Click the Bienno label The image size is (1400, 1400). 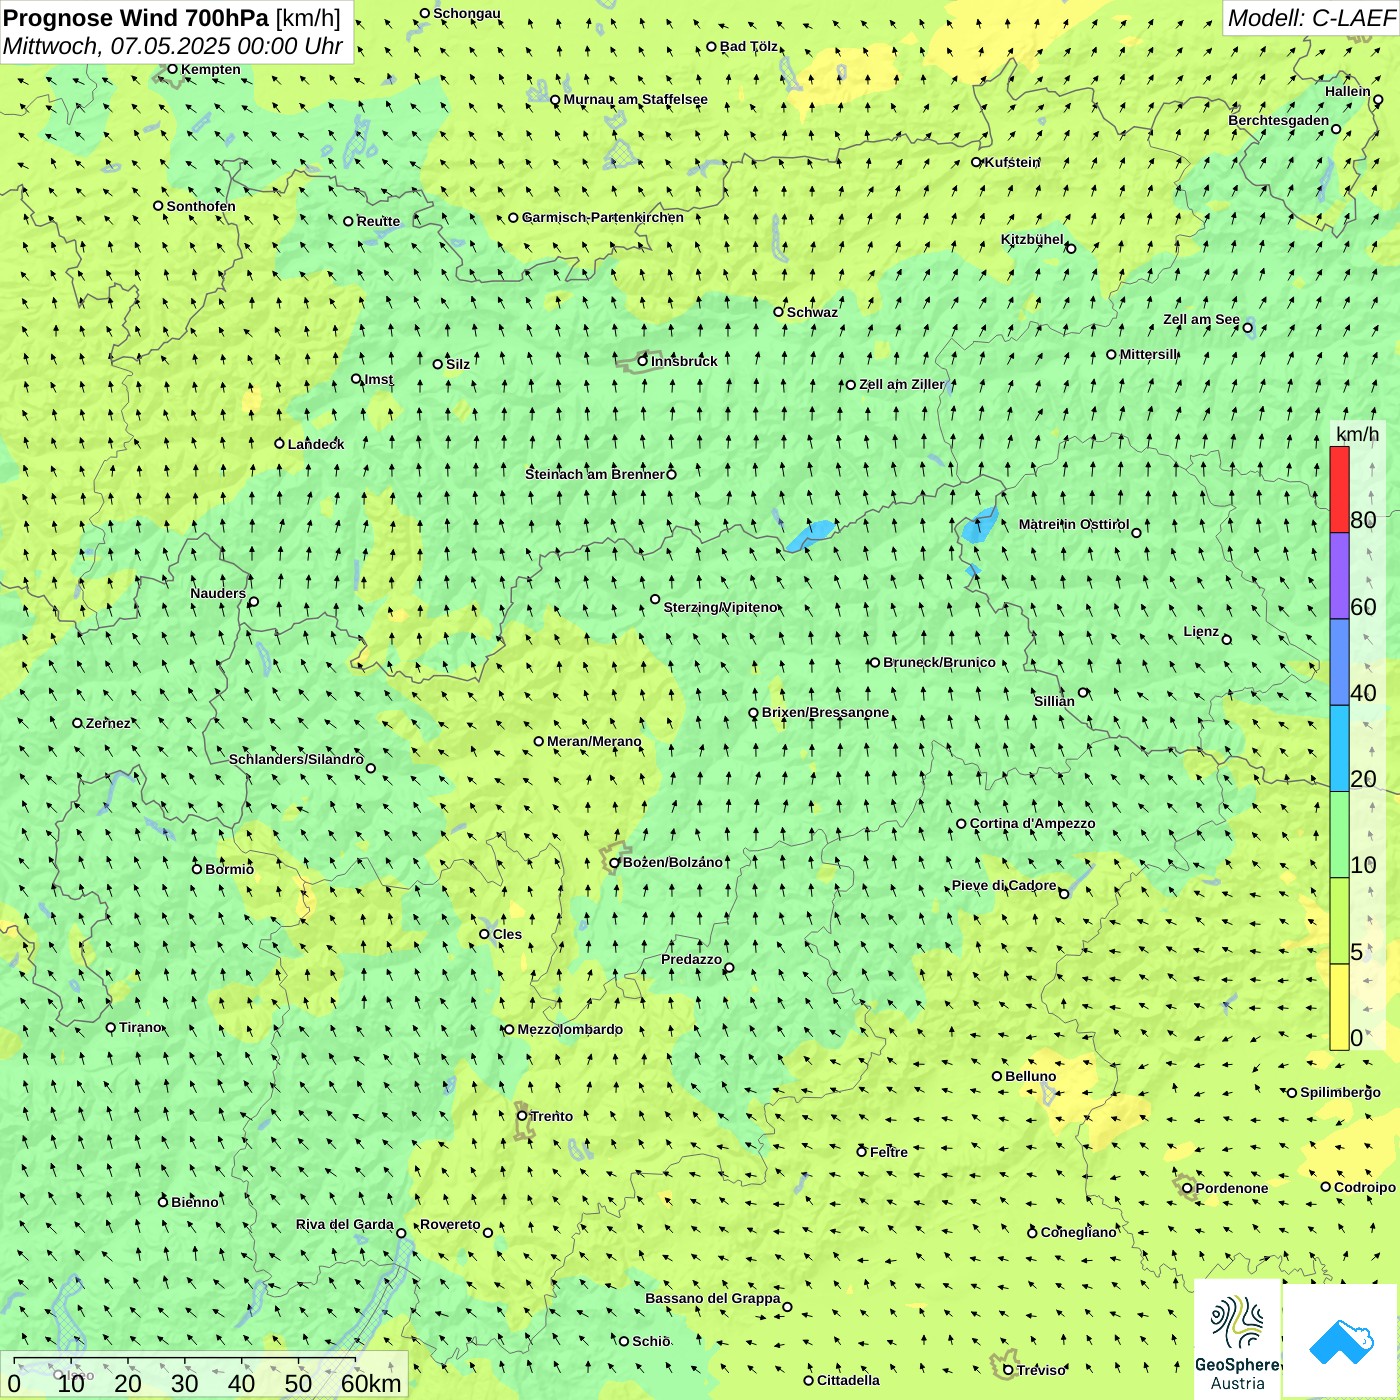point(194,1203)
